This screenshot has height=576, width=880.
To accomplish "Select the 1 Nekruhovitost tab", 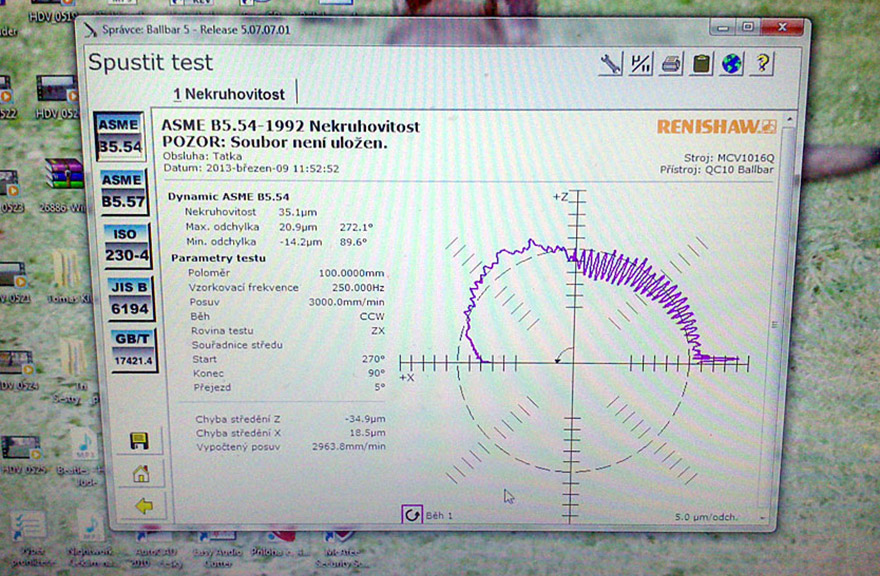I will pos(229,94).
